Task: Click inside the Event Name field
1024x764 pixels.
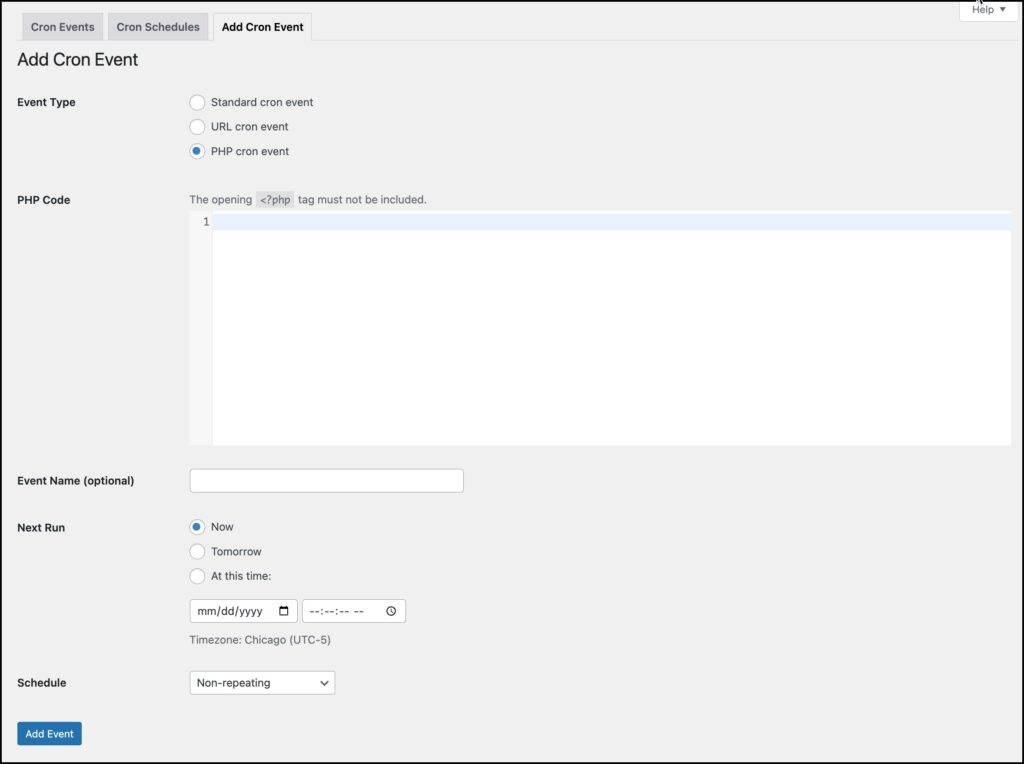Action: 326,480
